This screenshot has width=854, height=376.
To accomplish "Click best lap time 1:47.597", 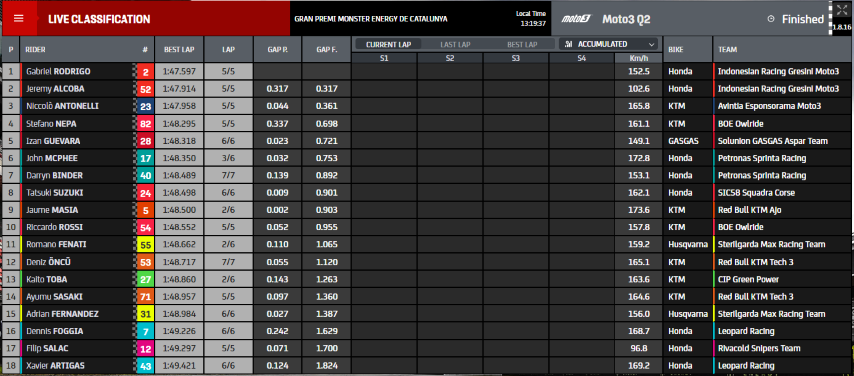I will point(179,71).
